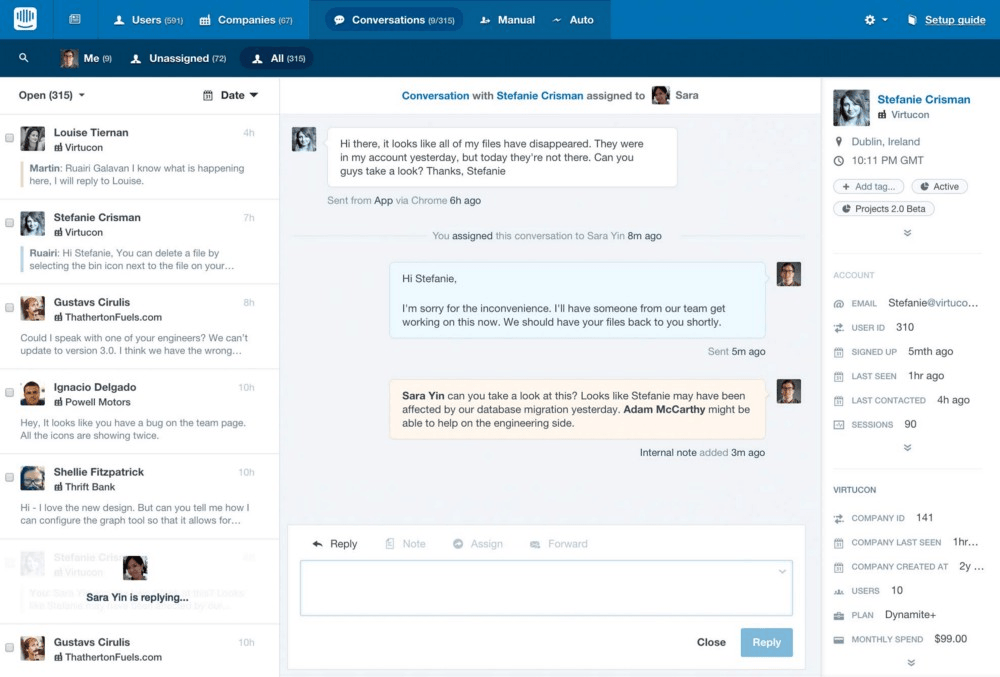Check Stefanie Crisman conversation checkbox
This screenshot has height=677, width=1000.
click(10, 222)
